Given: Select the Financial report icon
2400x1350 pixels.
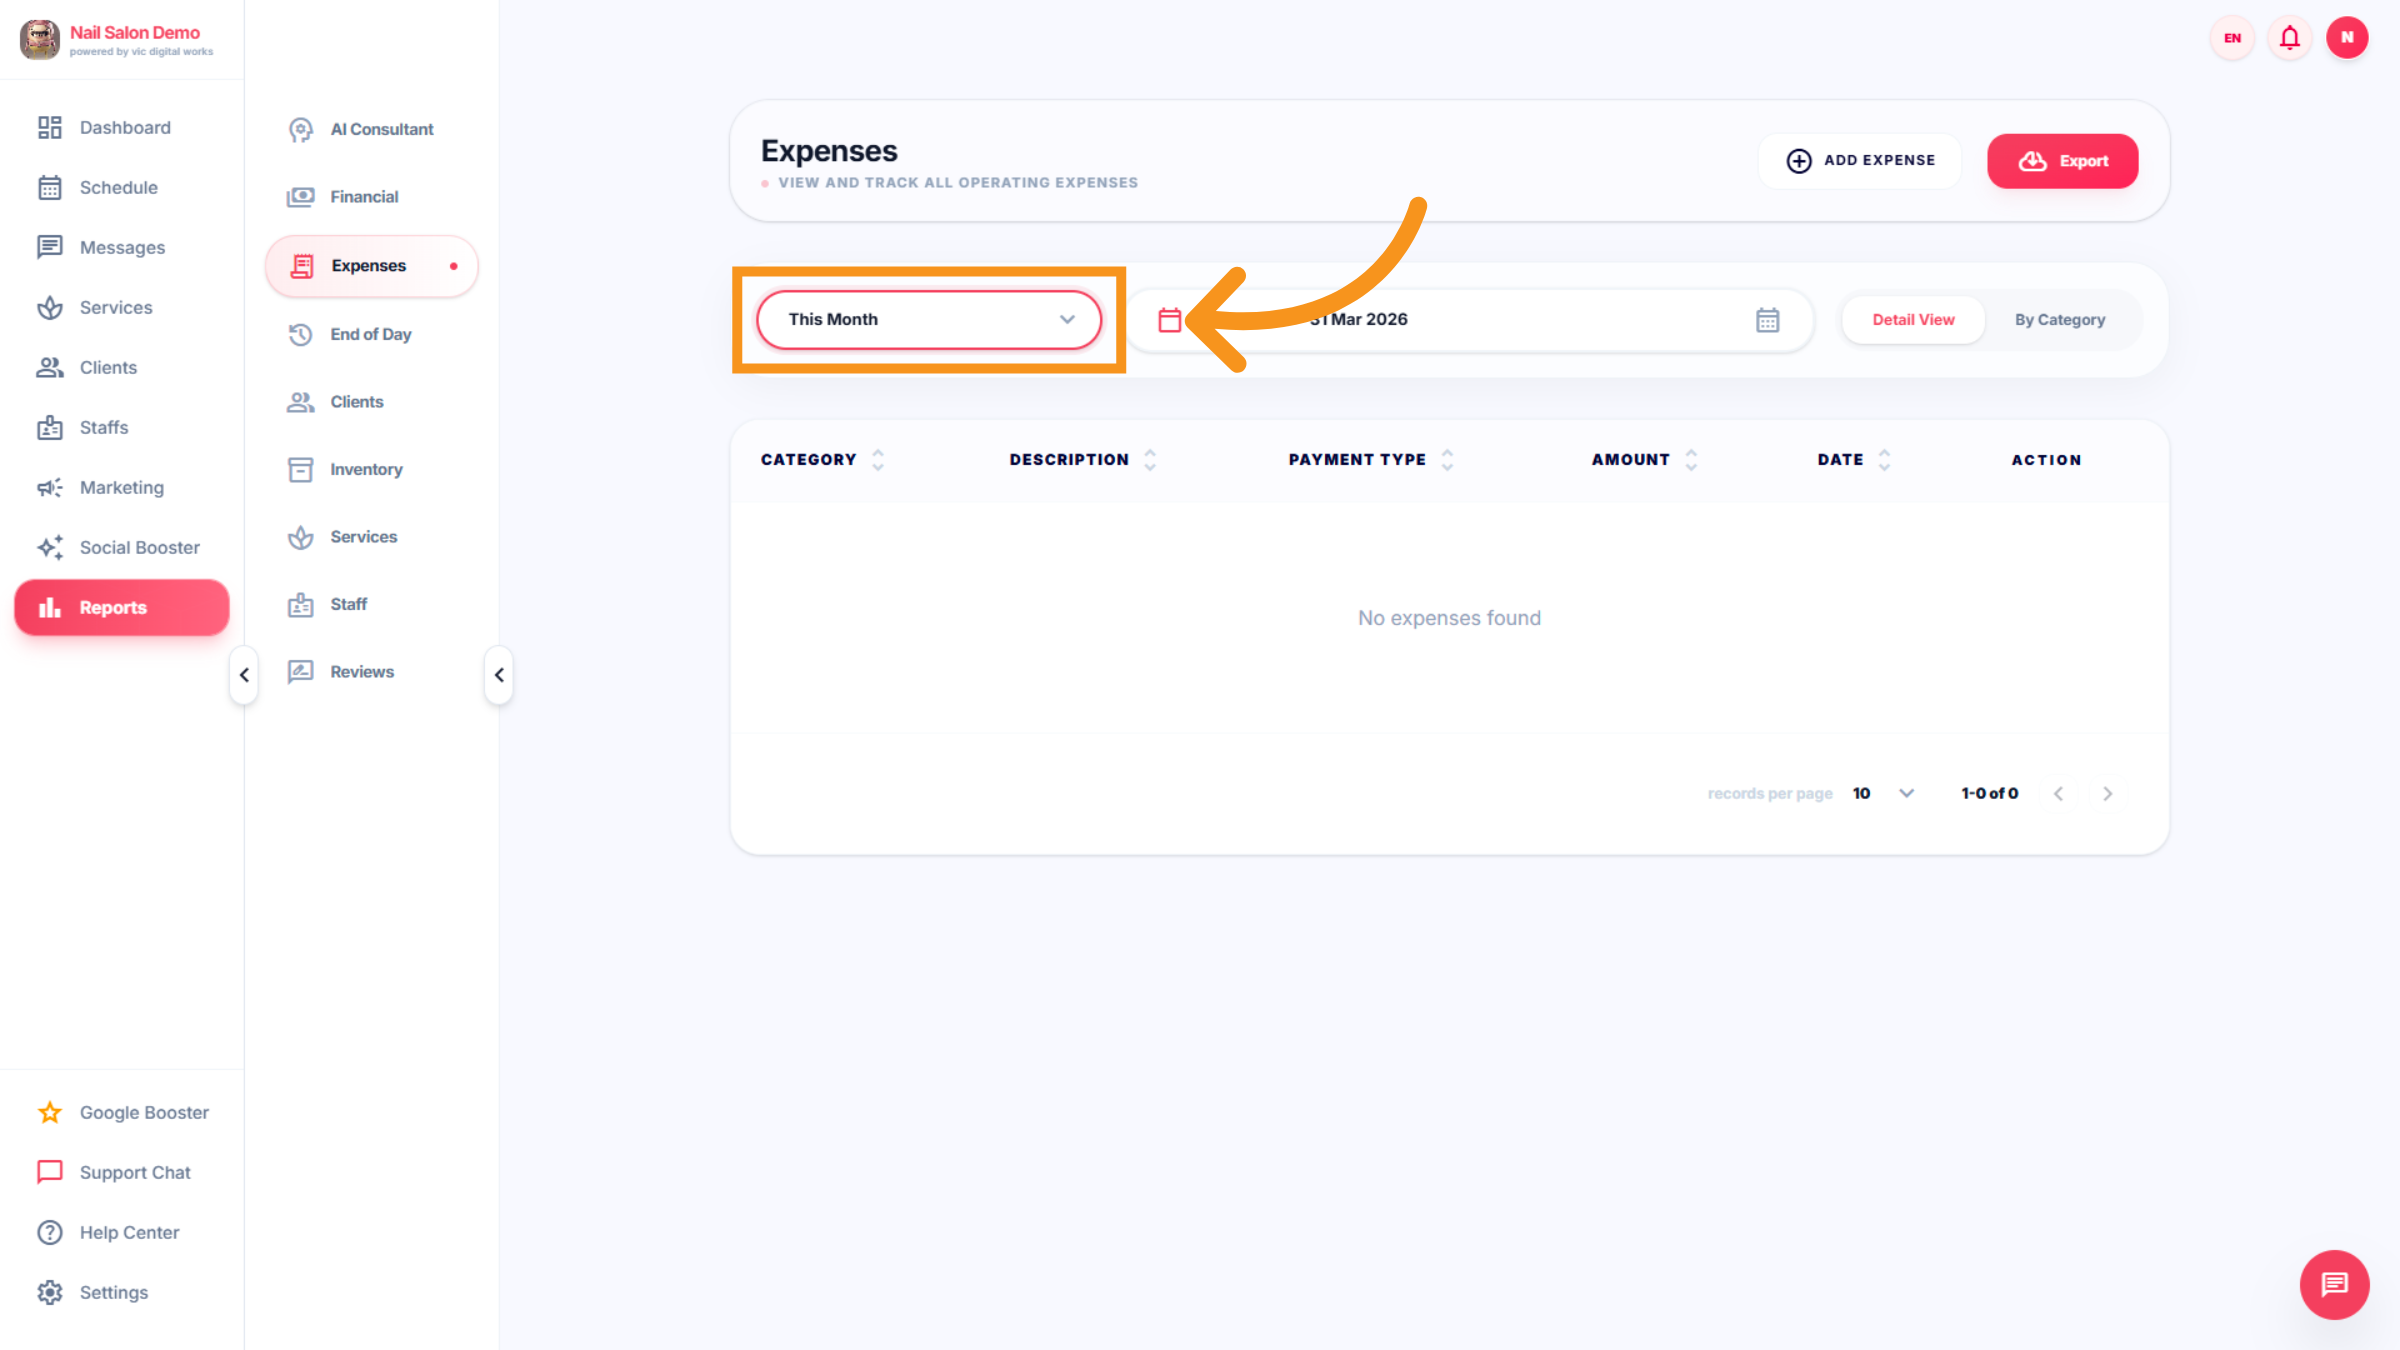Looking at the screenshot, I should 301,196.
